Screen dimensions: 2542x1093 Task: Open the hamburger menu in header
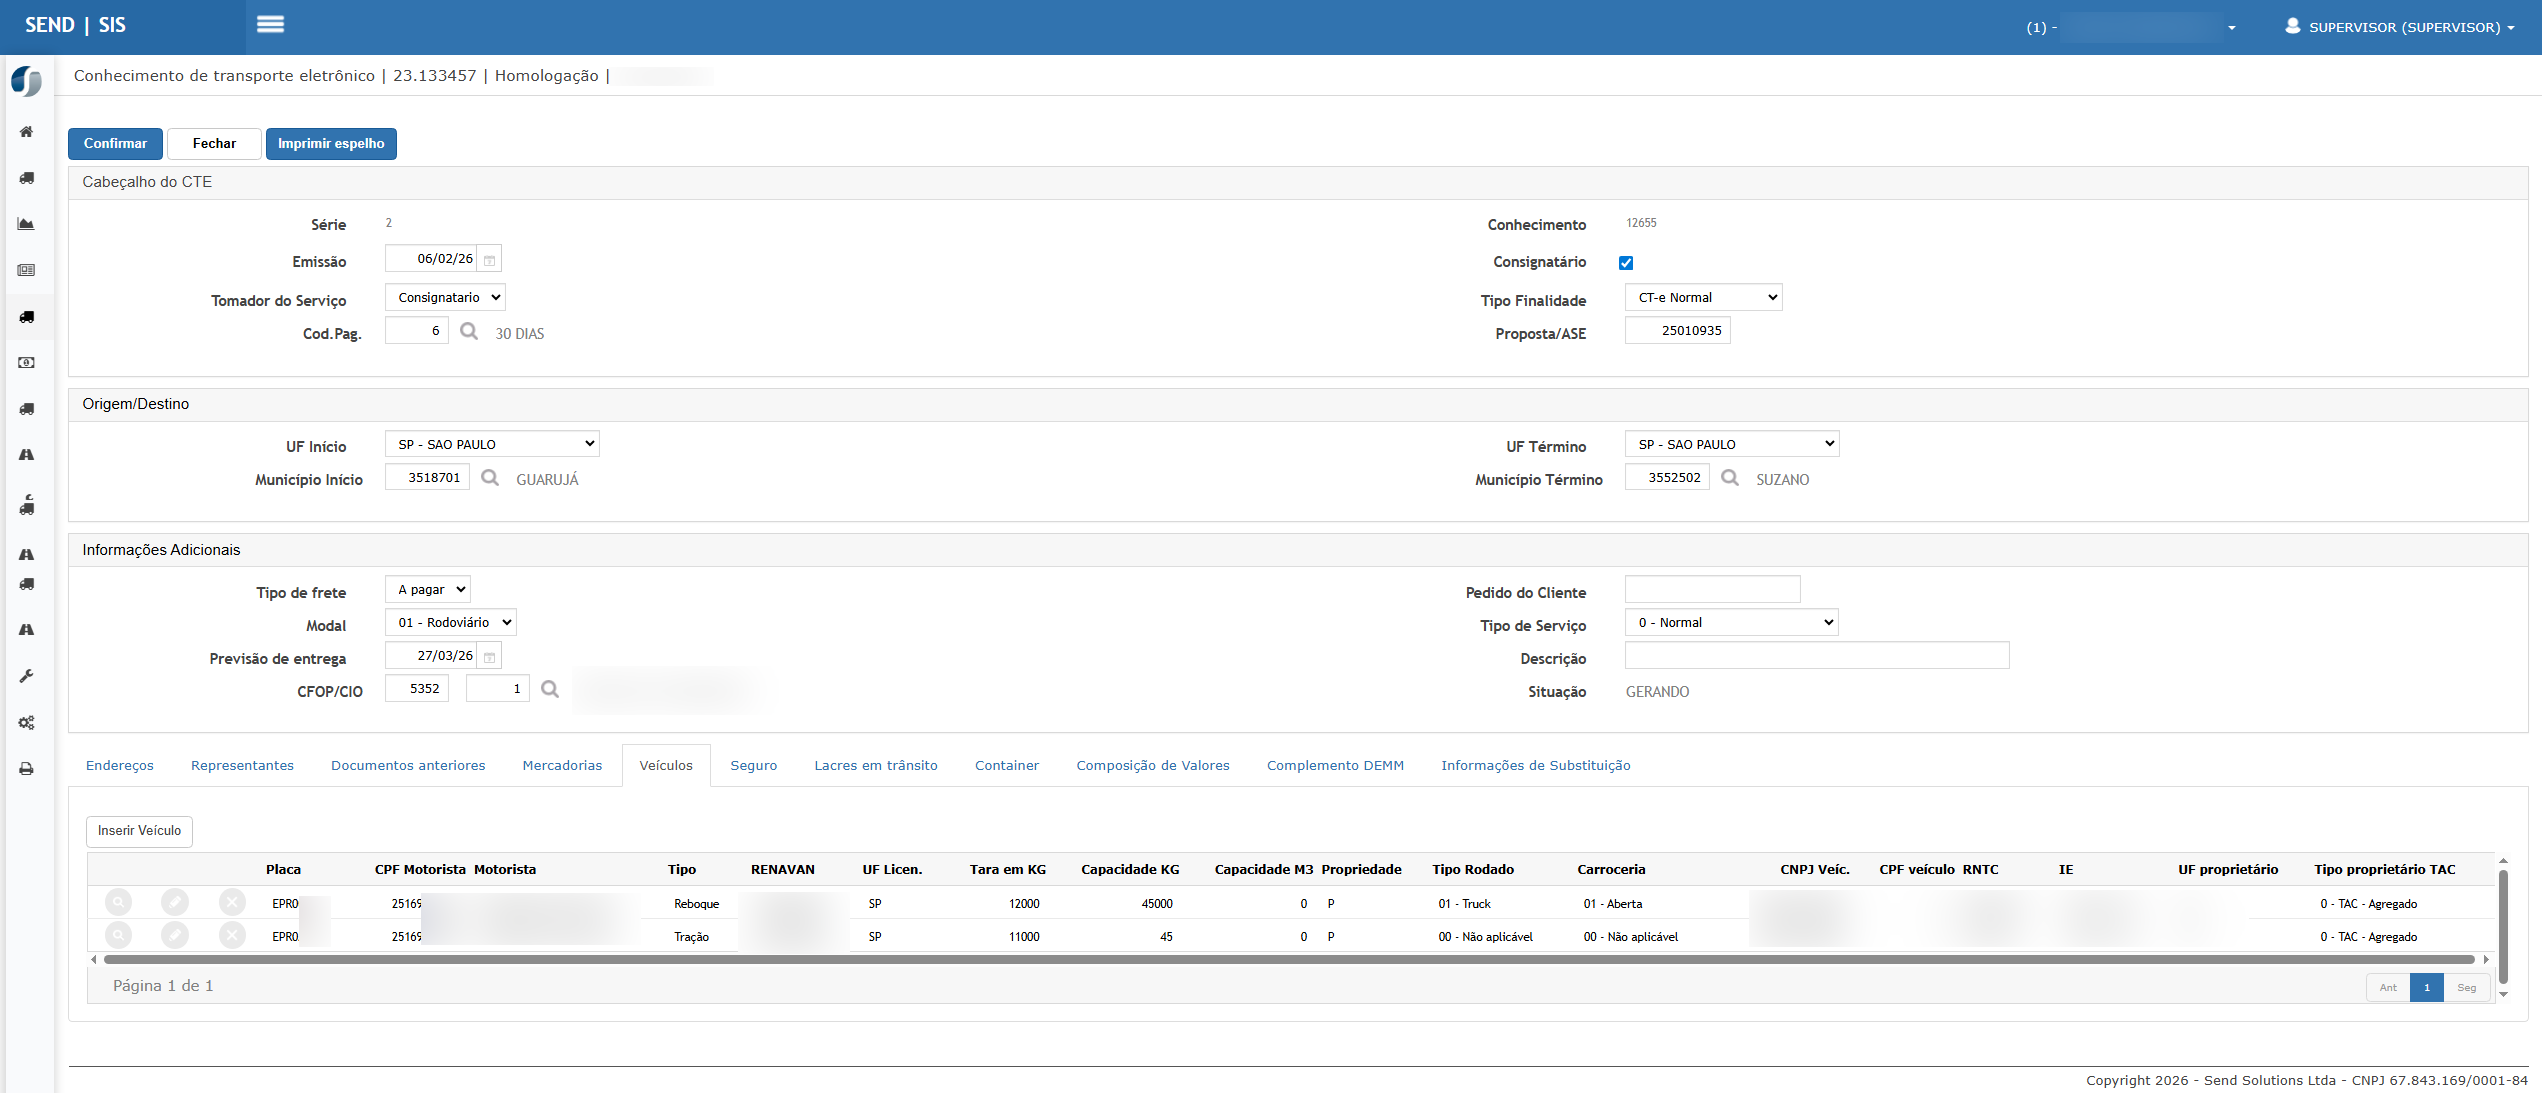click(x=270, y=25)
